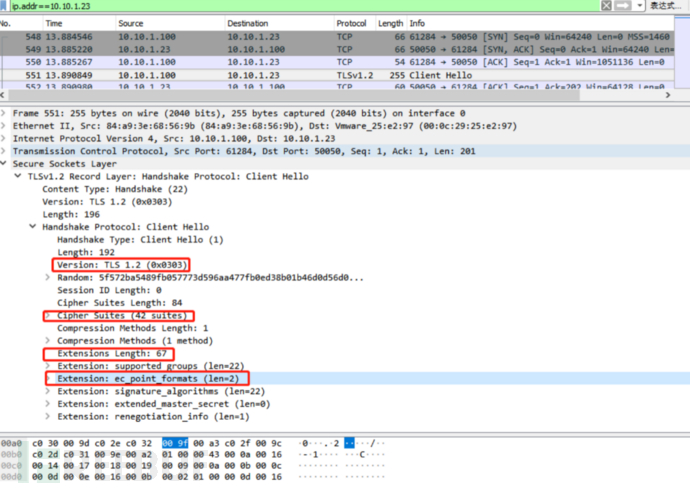
Task: Expand the Frame 551 details
Action: click(5, 113)
